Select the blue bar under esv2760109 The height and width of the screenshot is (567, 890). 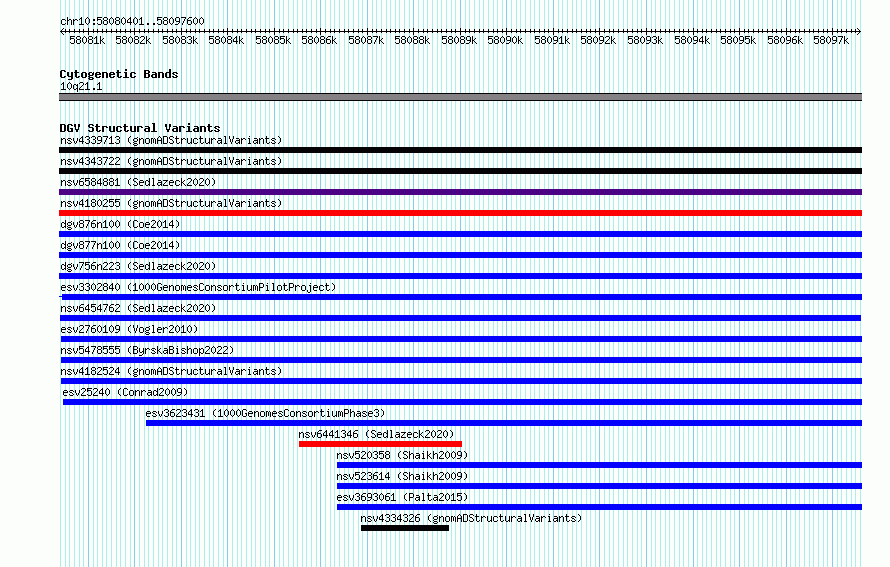pos(461,339)
